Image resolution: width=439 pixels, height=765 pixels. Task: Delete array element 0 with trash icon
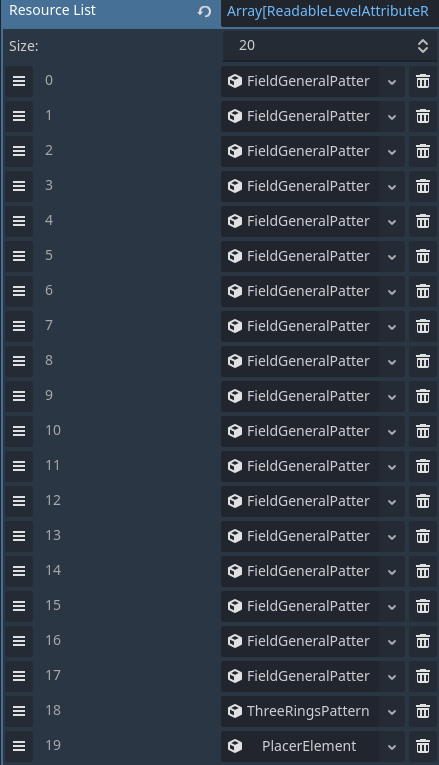point(423,81)
